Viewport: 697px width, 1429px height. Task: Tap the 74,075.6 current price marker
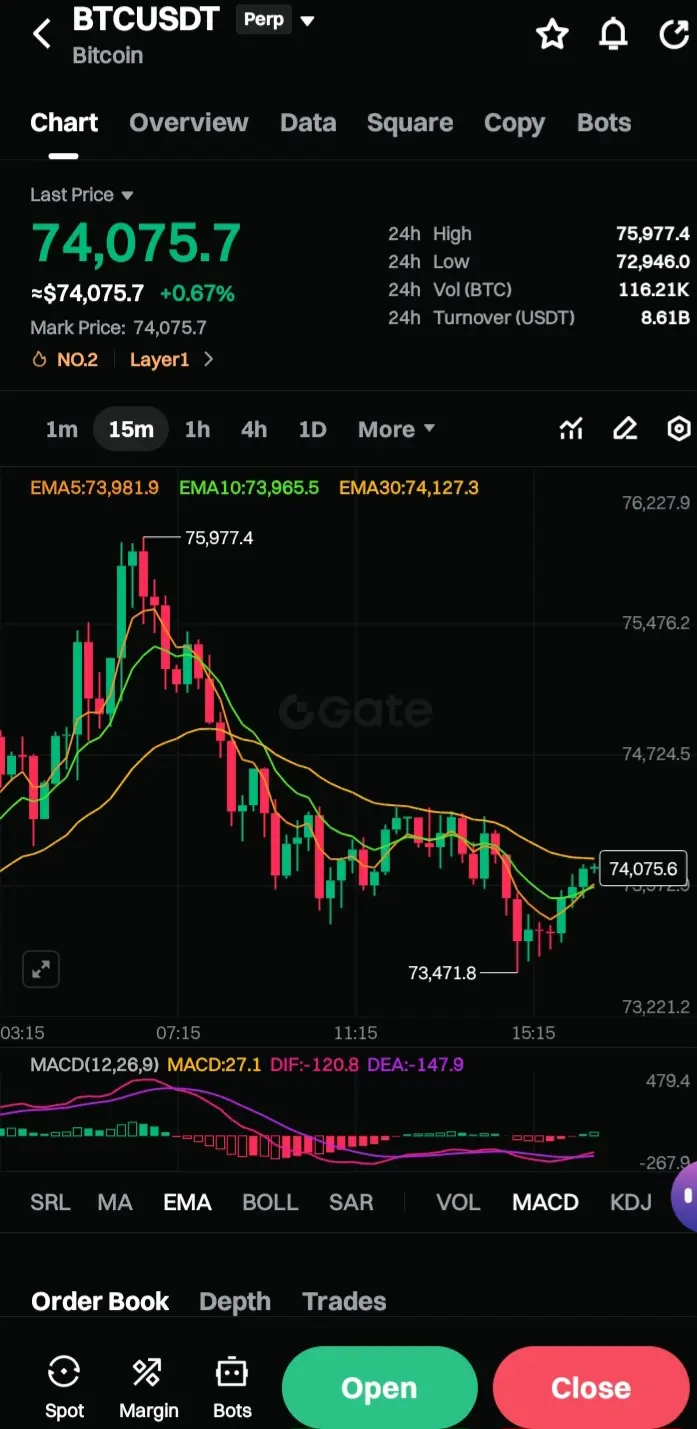point(643,868)
